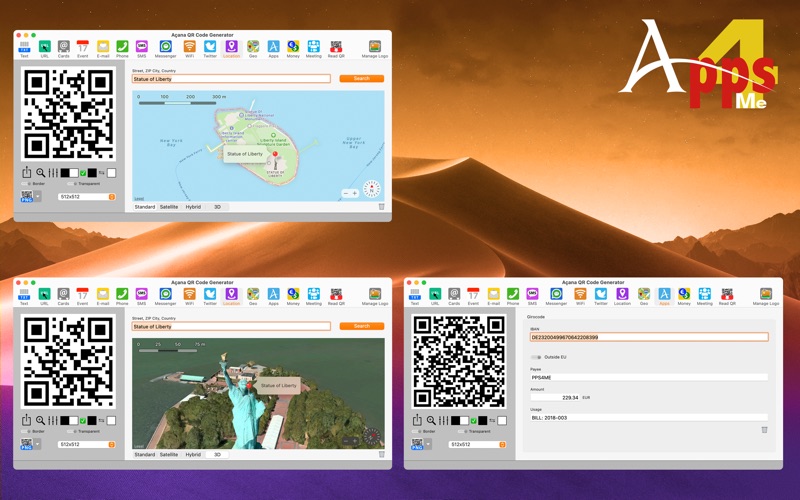
Task: Pick black foreground swatch in the standard map window
Action: [x=65, y=173]
